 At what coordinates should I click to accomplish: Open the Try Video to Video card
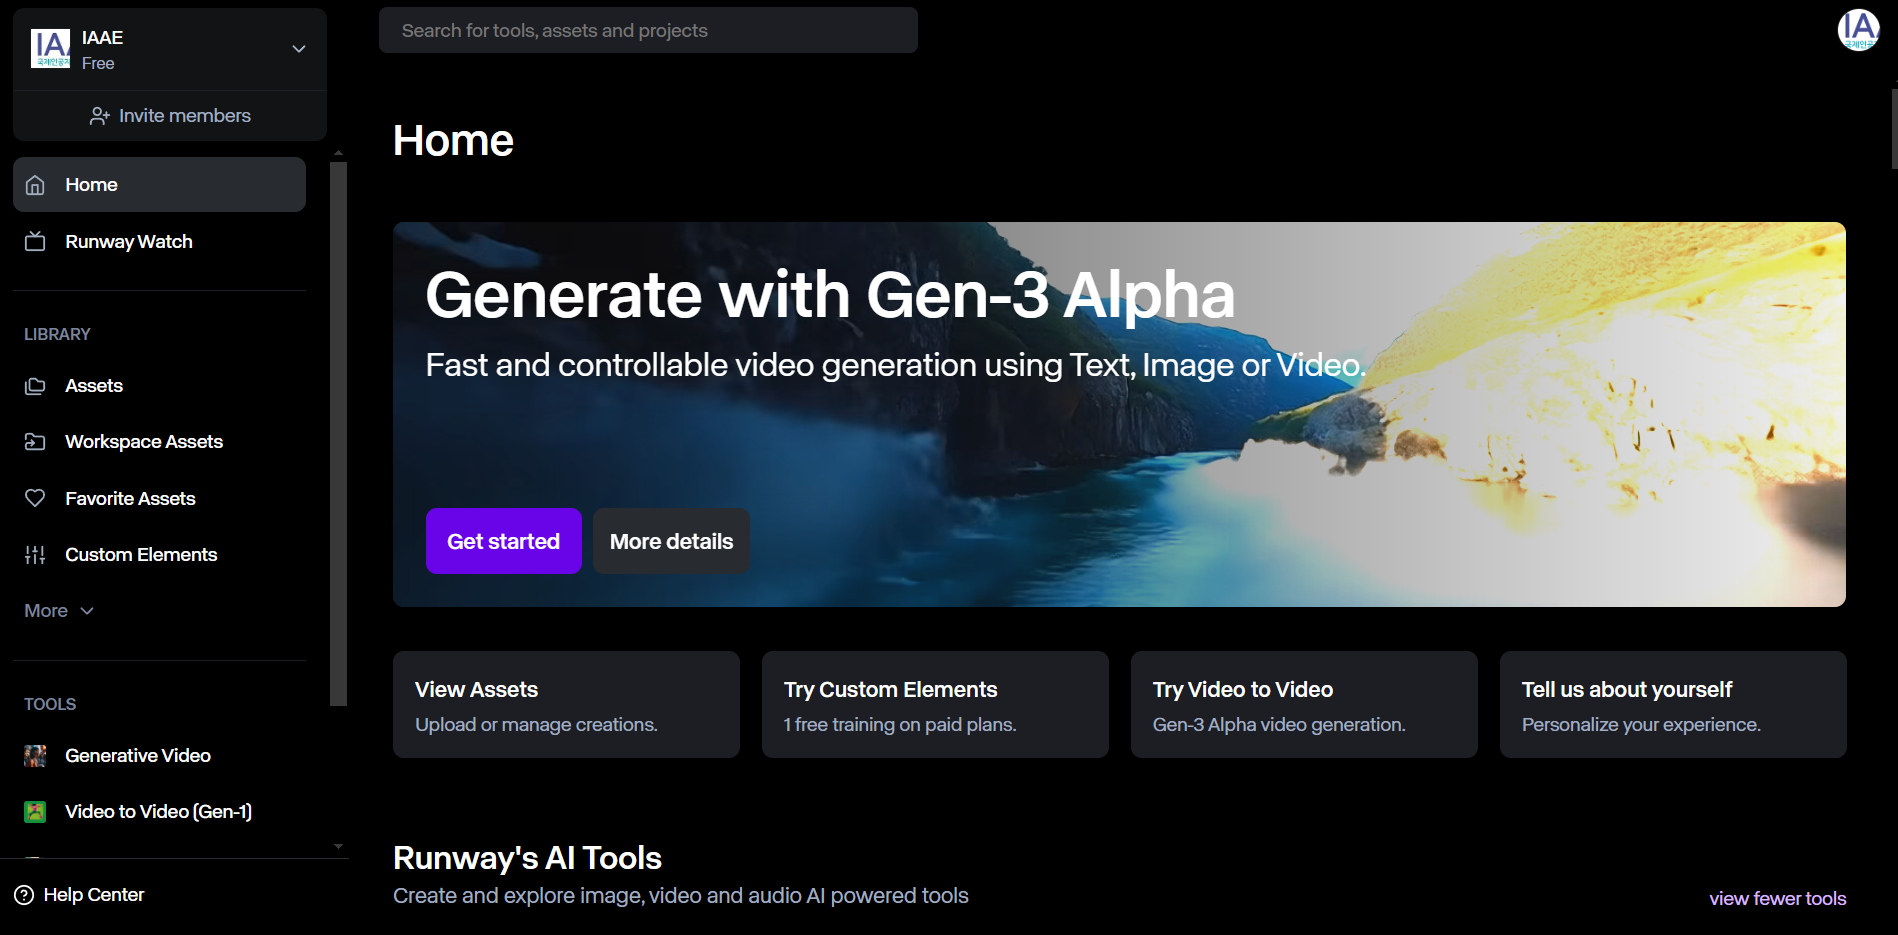click(x=1304, y=705)
